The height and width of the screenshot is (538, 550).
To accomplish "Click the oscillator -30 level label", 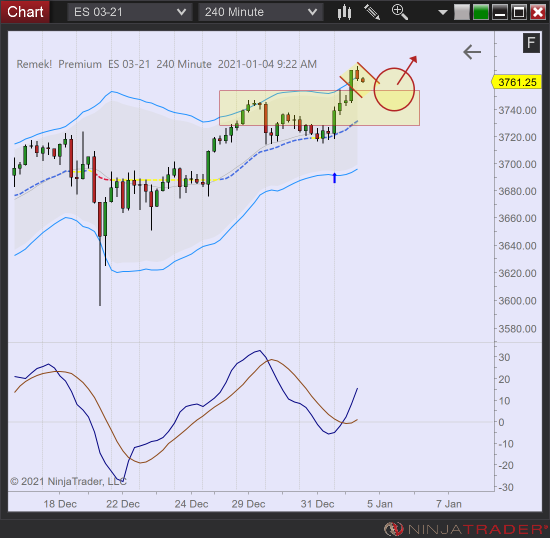I will (506, 487).
